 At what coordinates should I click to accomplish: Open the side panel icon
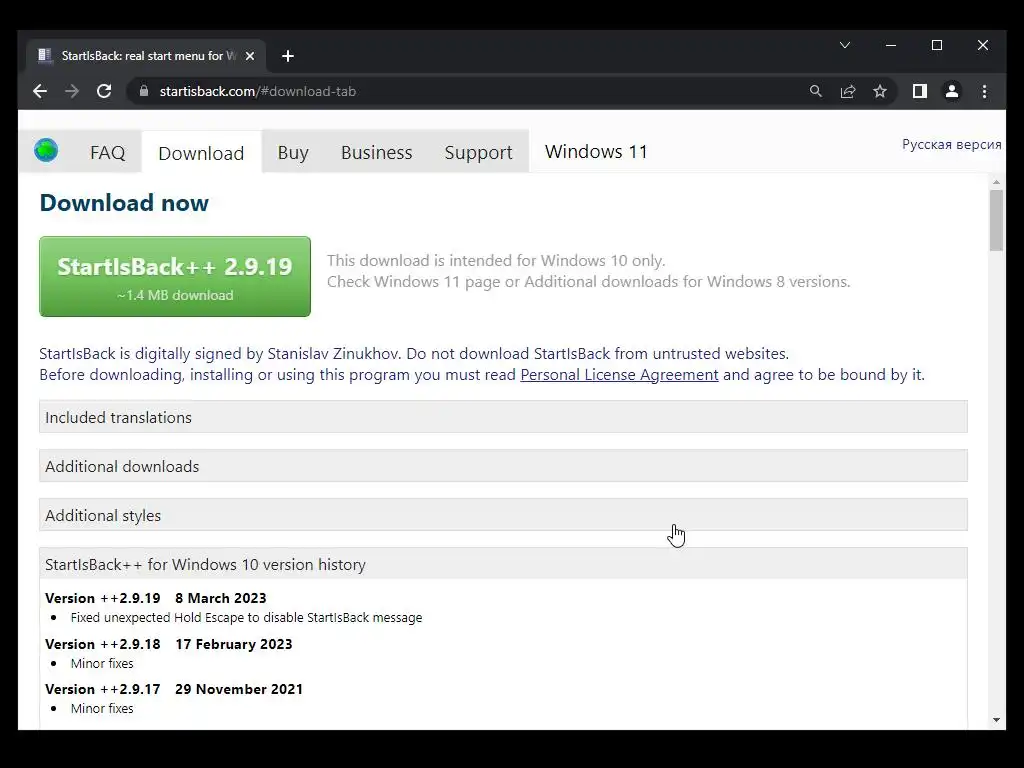[920, 91]
